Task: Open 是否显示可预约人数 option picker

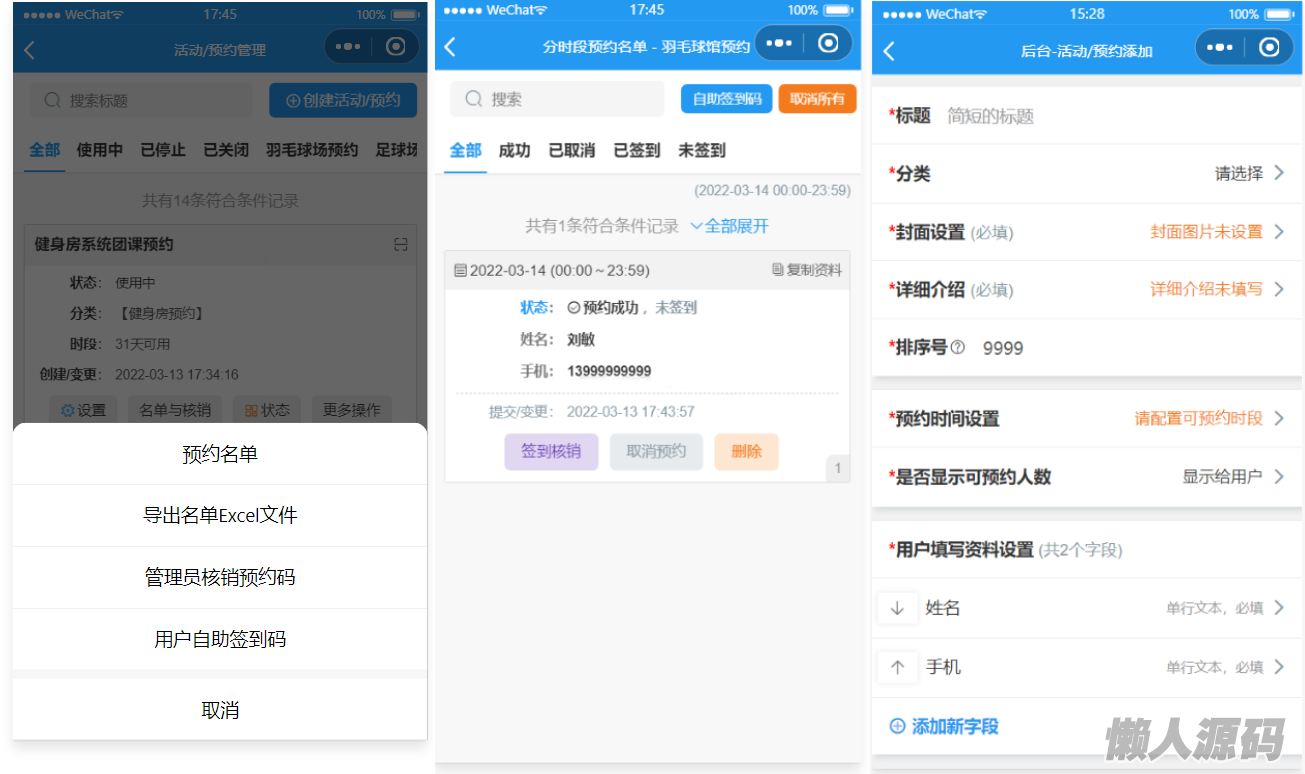Action: tap(1233, 476)
